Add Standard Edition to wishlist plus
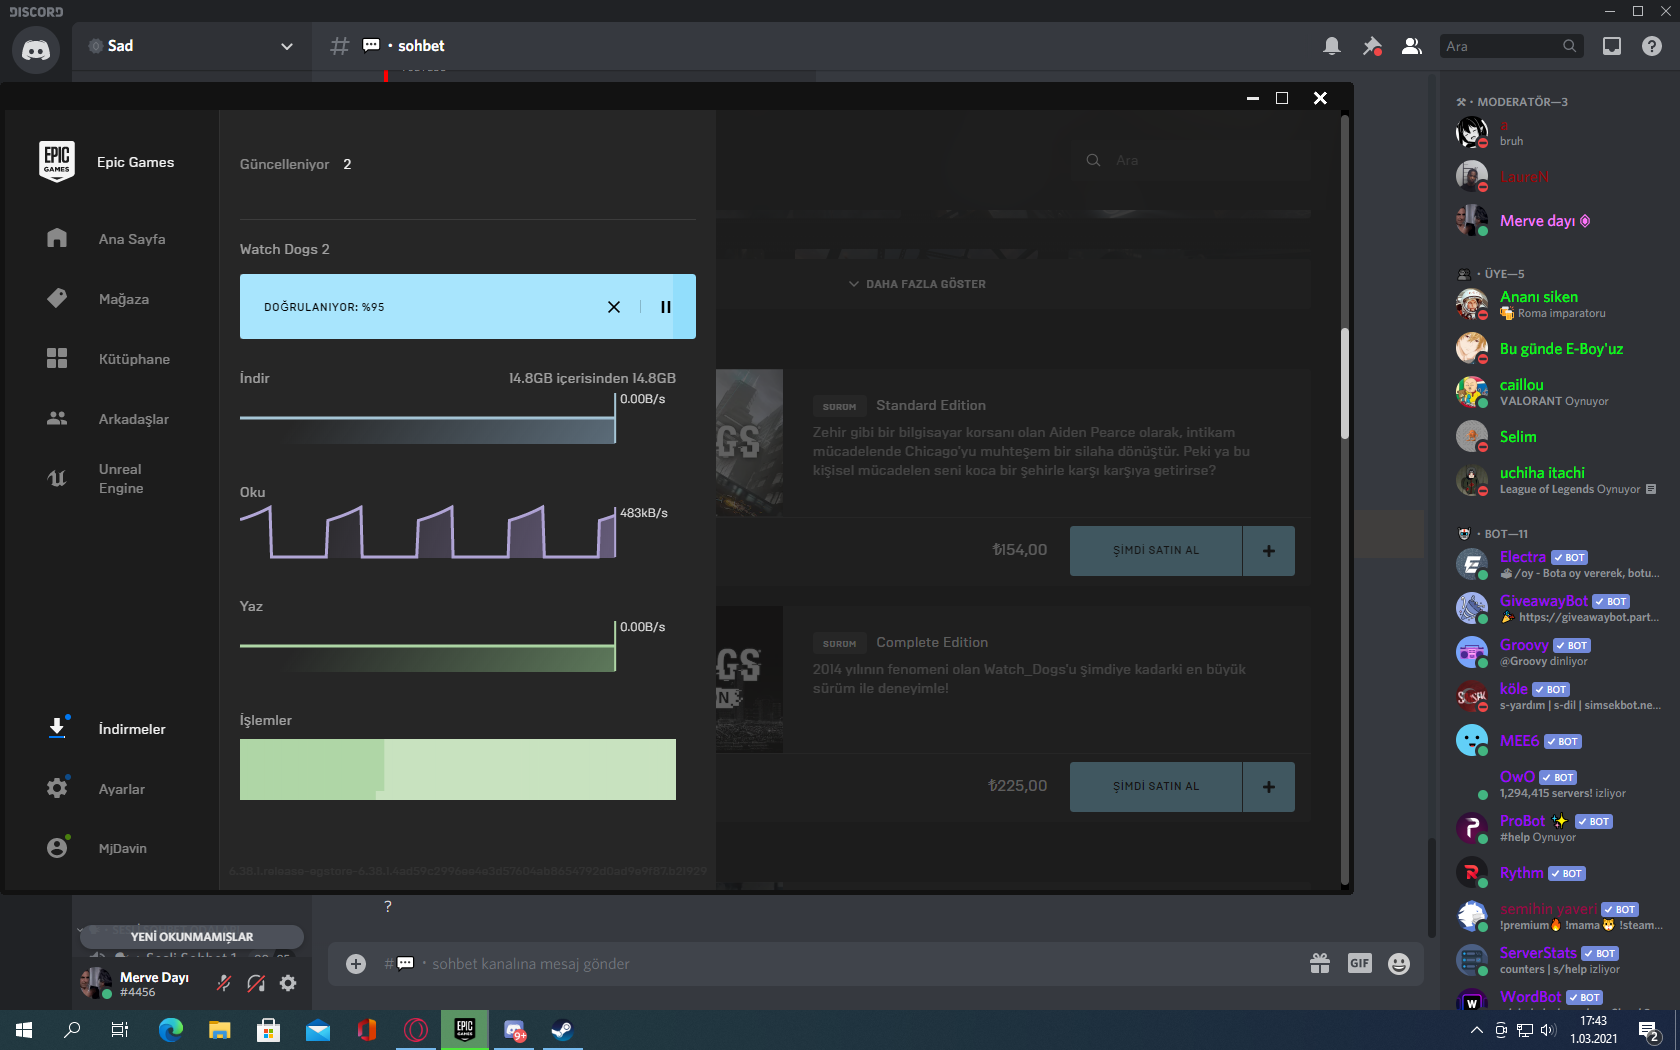The image size is (1680, 1050). (x=1269, y=551)
